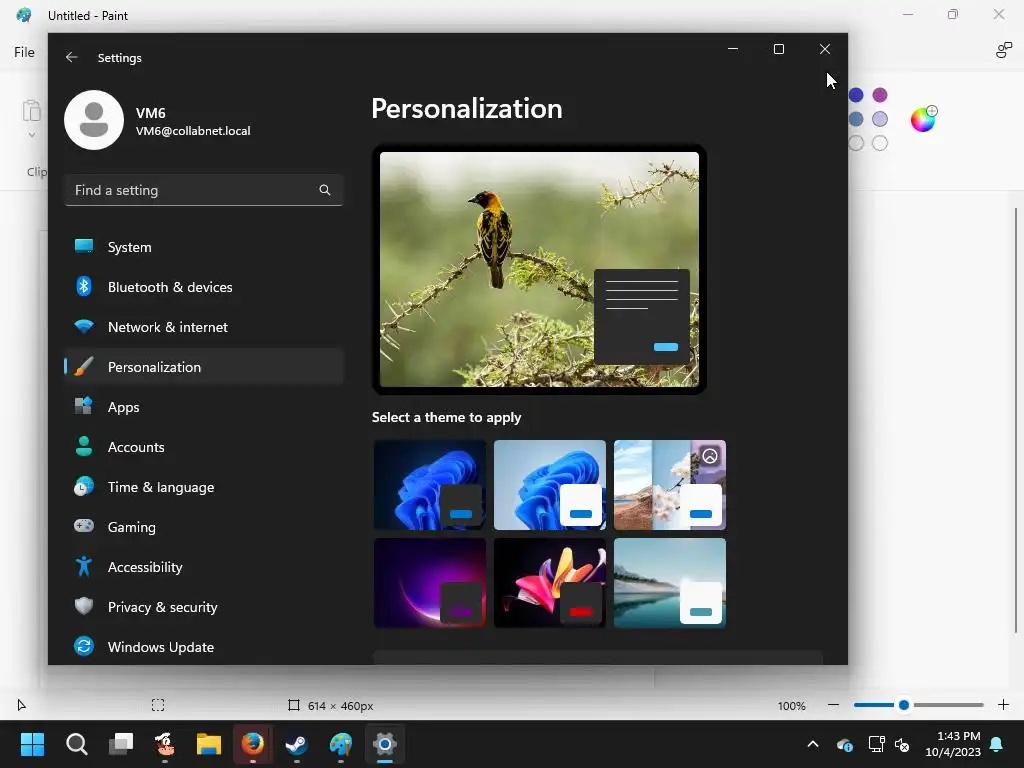The width and height of the screenshot is (1024, 768).
Task: Pick the dark blue color swatch in Paint
Action: (x=856, y=95)
